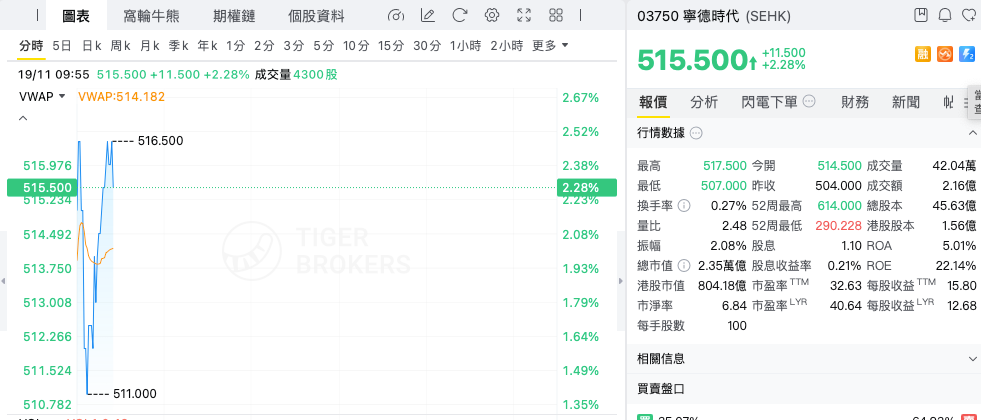Open the 更多 timeframe dropdown
981x420 pixels.
pos(550,46)
